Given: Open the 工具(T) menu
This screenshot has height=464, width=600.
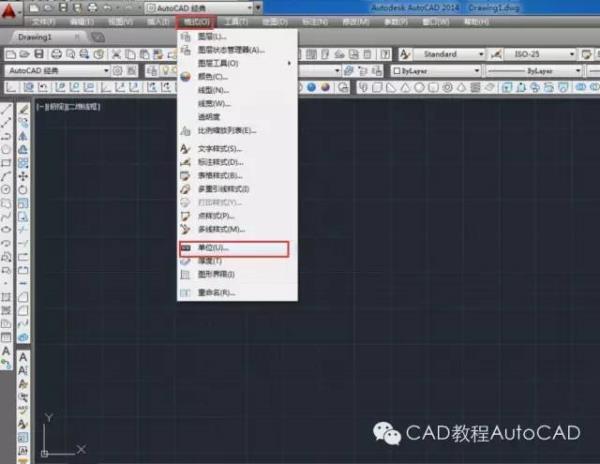Looking at the screenshot, I should click(236, 22).
